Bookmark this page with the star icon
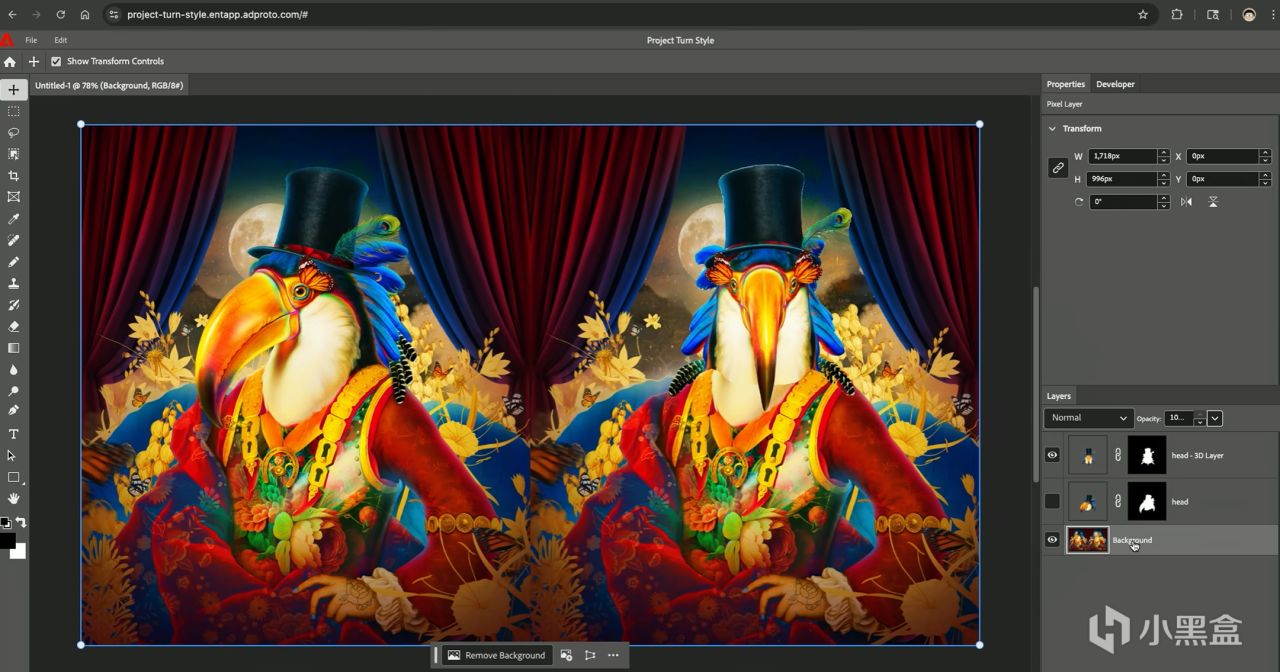The height and width of the screenshot is (672, 1280). (1143, 15)
